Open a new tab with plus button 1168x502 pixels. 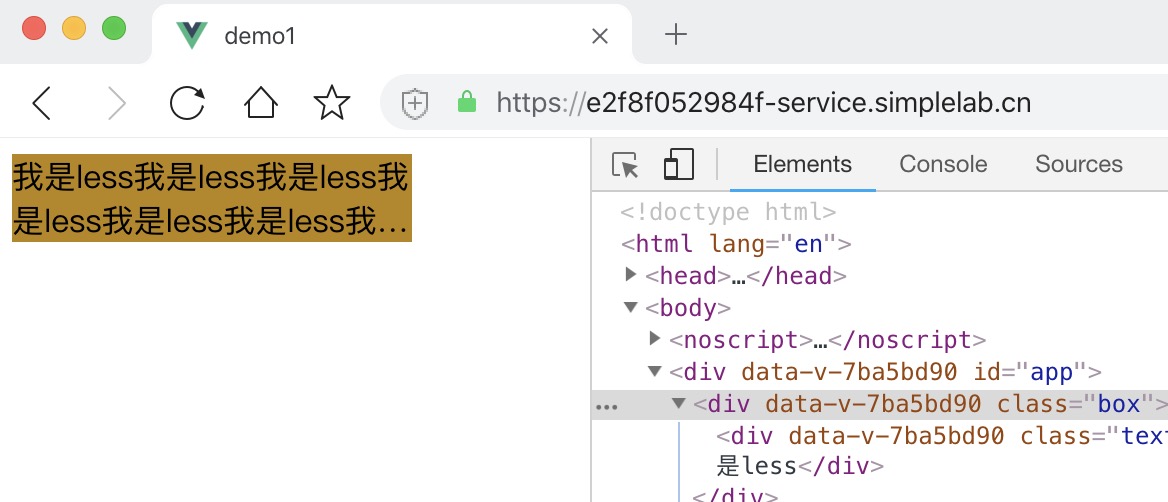tap(676, 34)
